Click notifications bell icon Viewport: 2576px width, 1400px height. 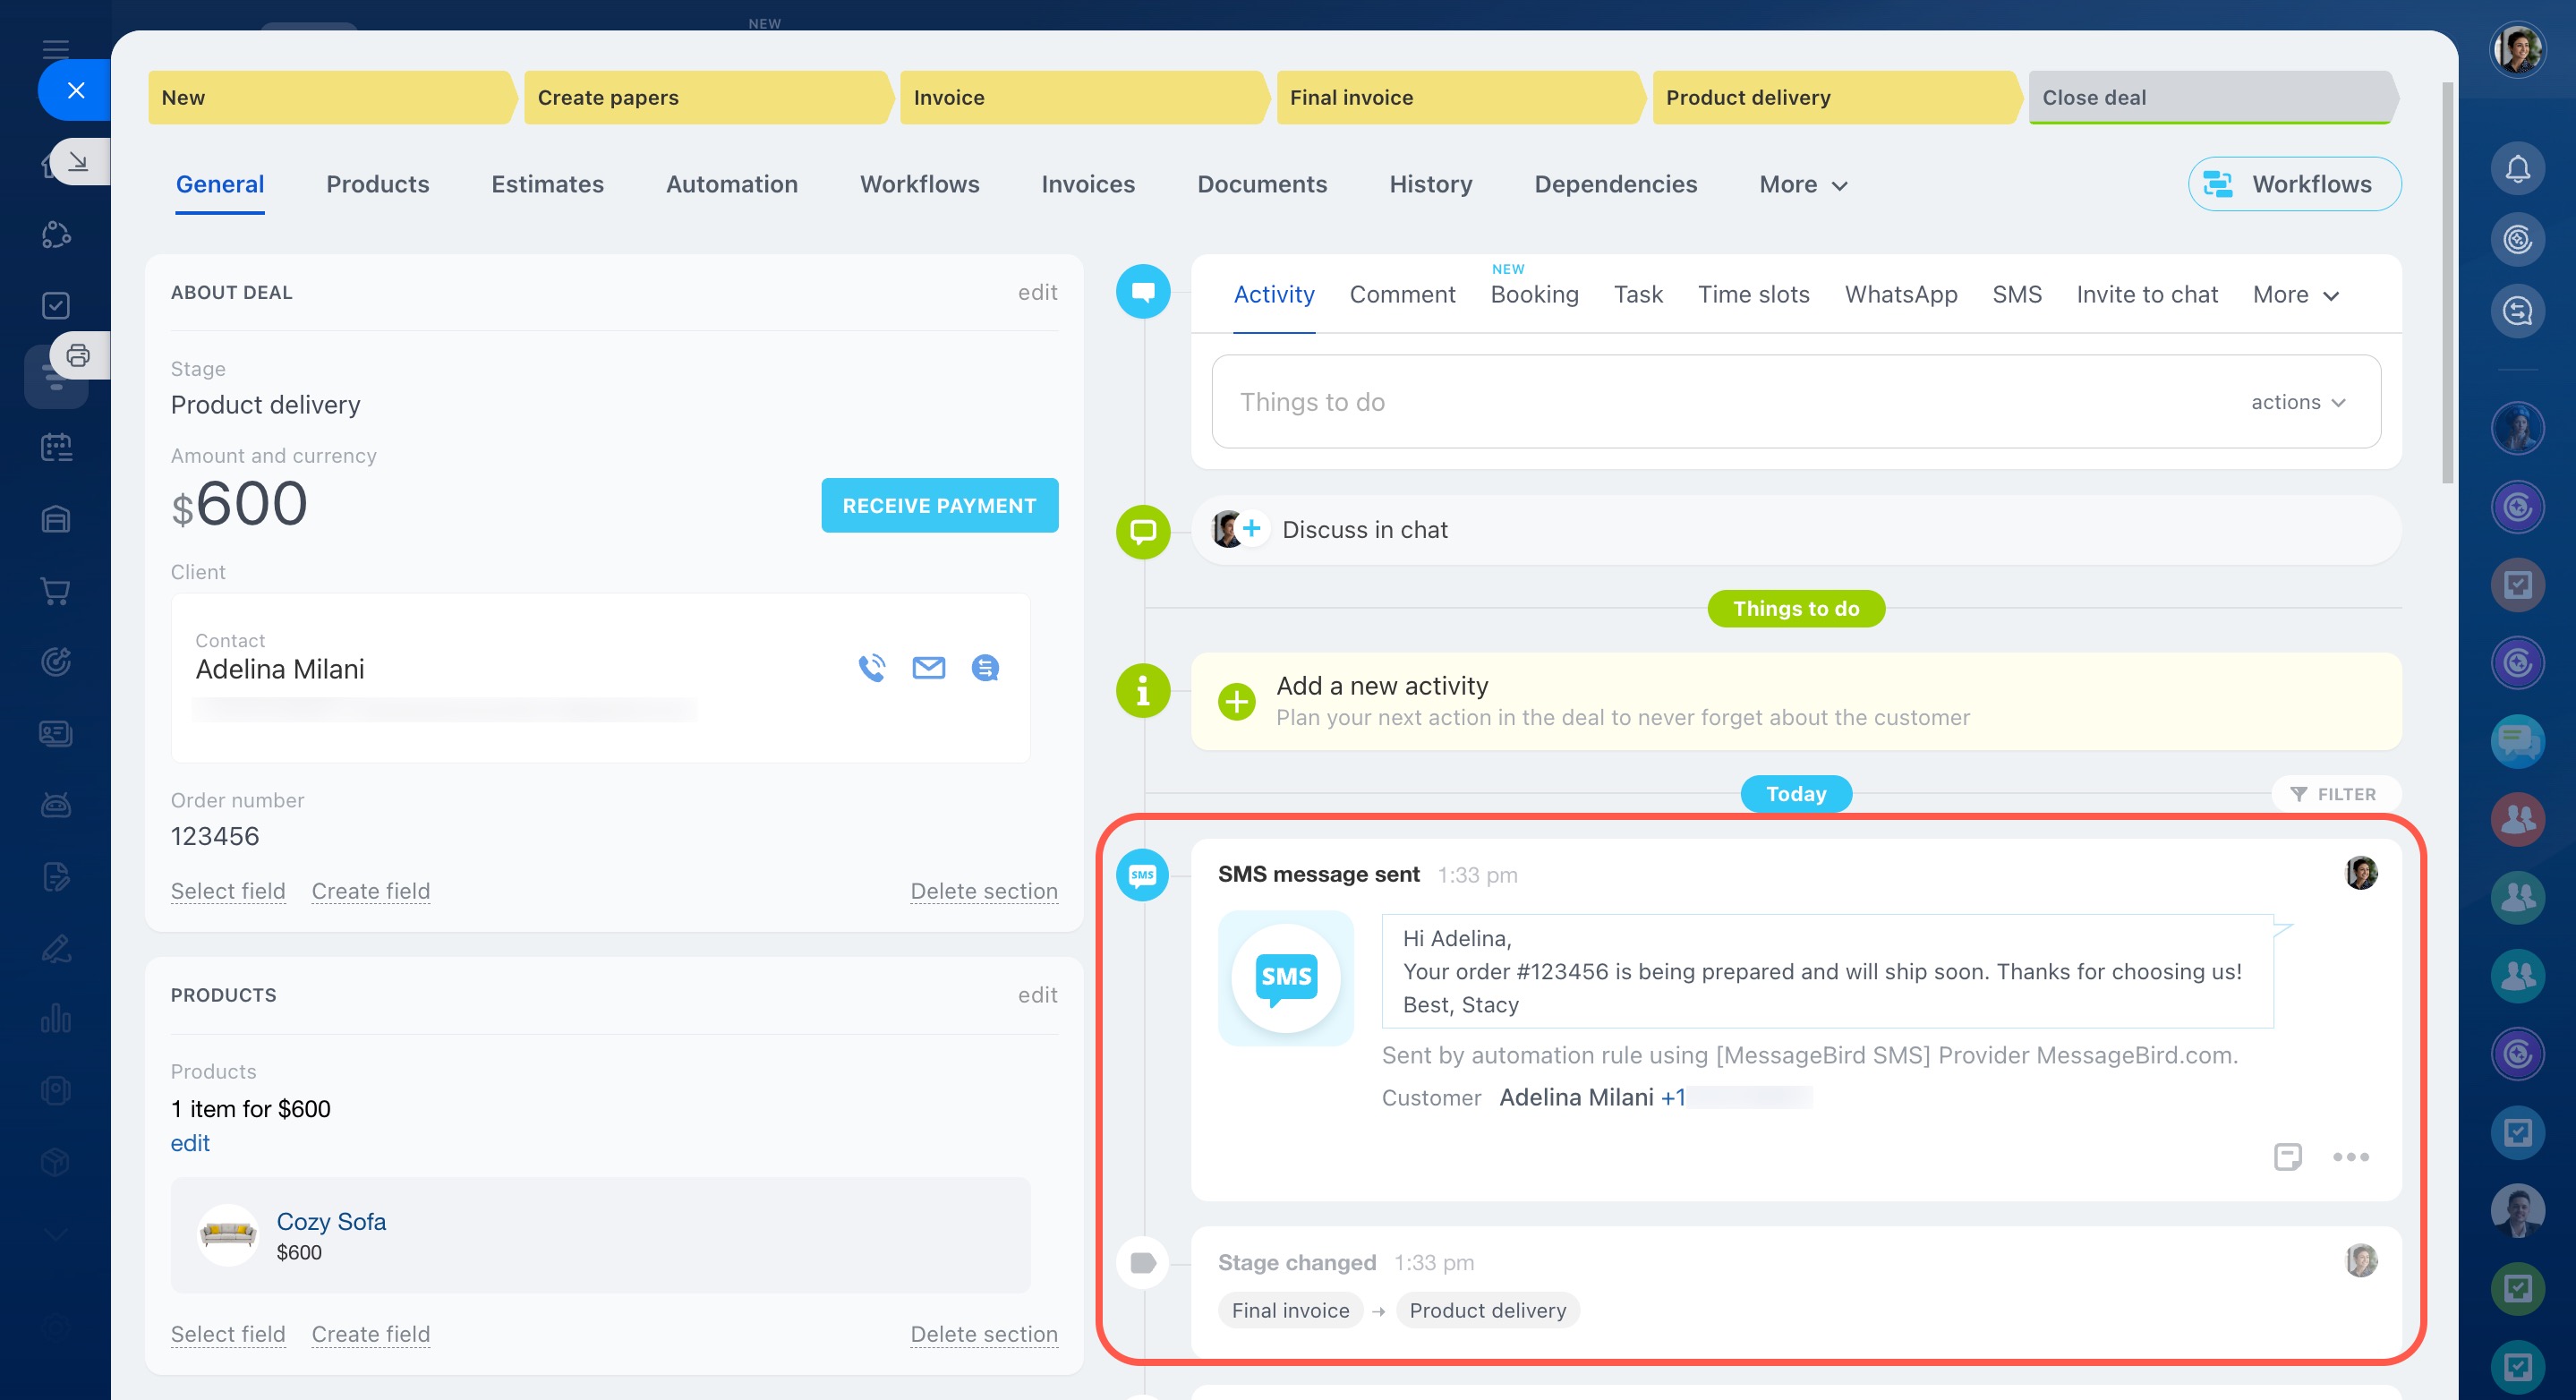point(2517,168)
